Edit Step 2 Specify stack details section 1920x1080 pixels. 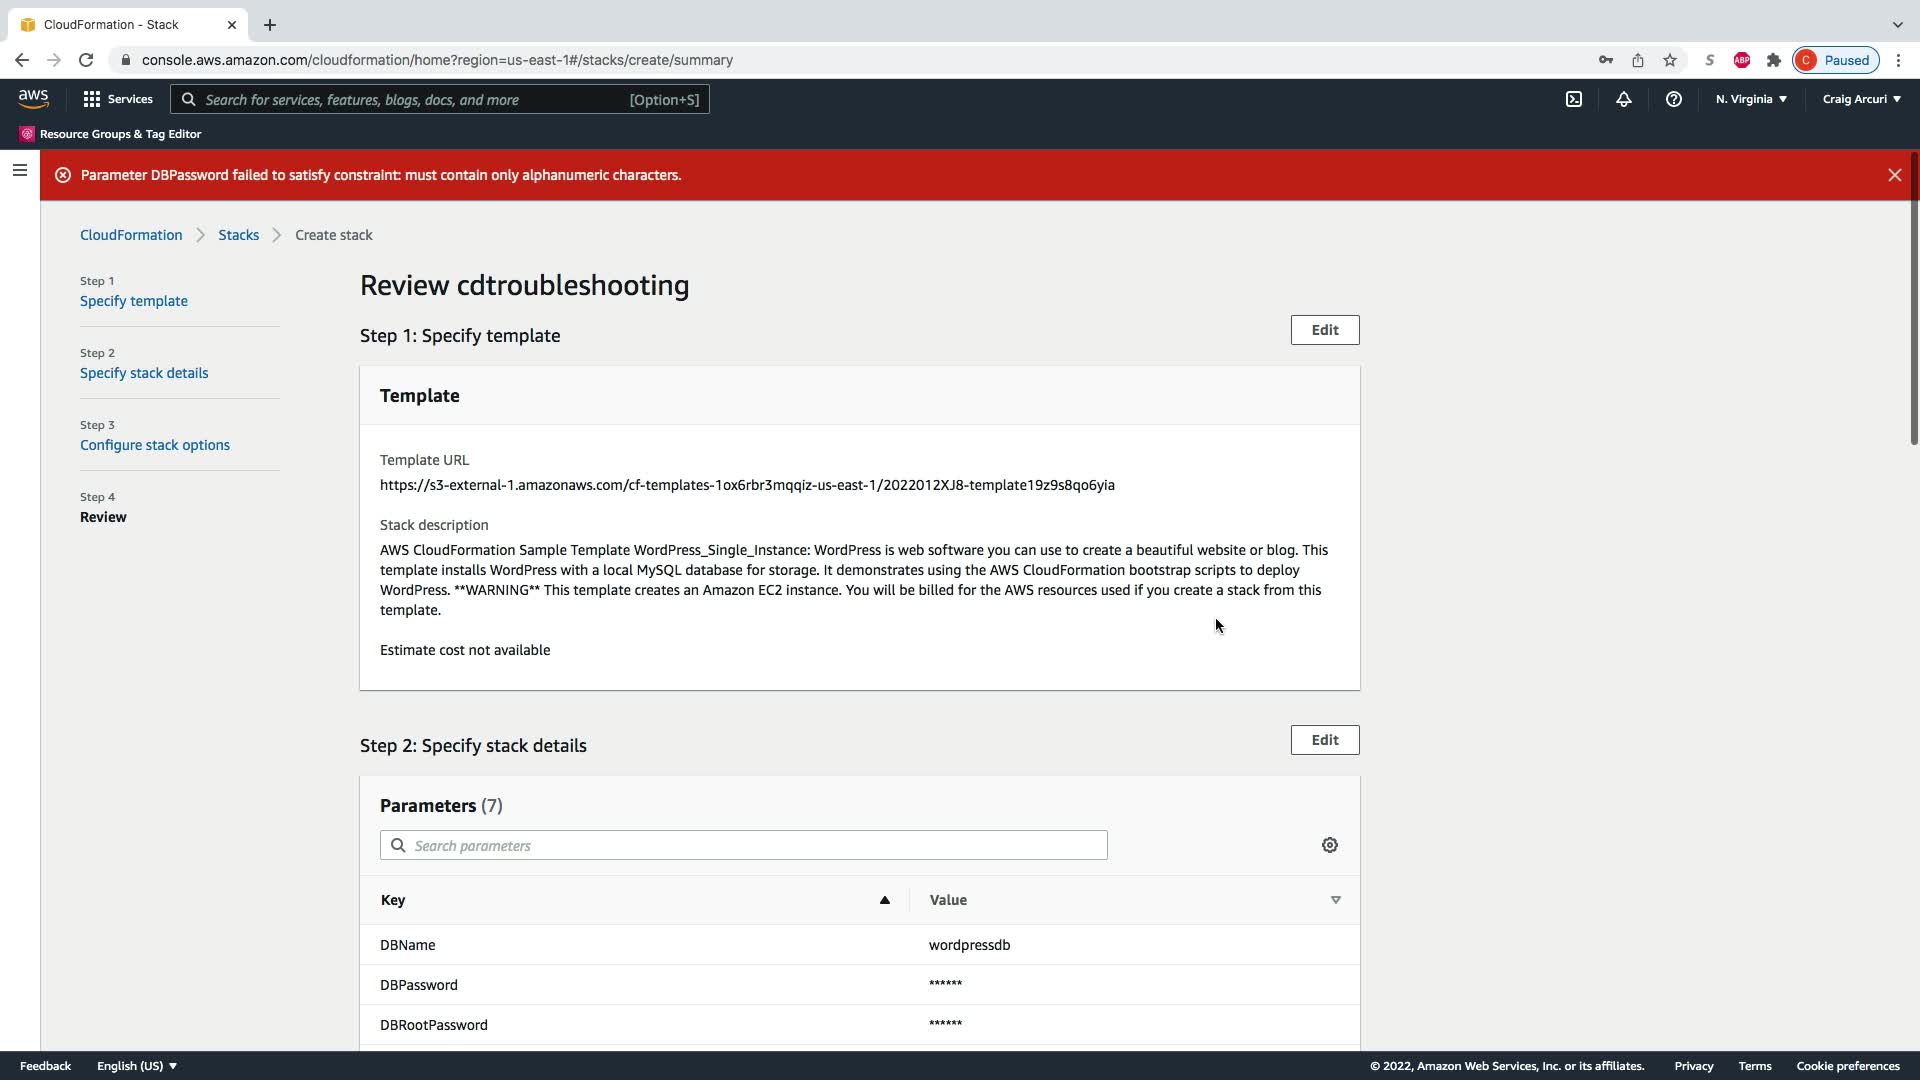(1324, 740)
